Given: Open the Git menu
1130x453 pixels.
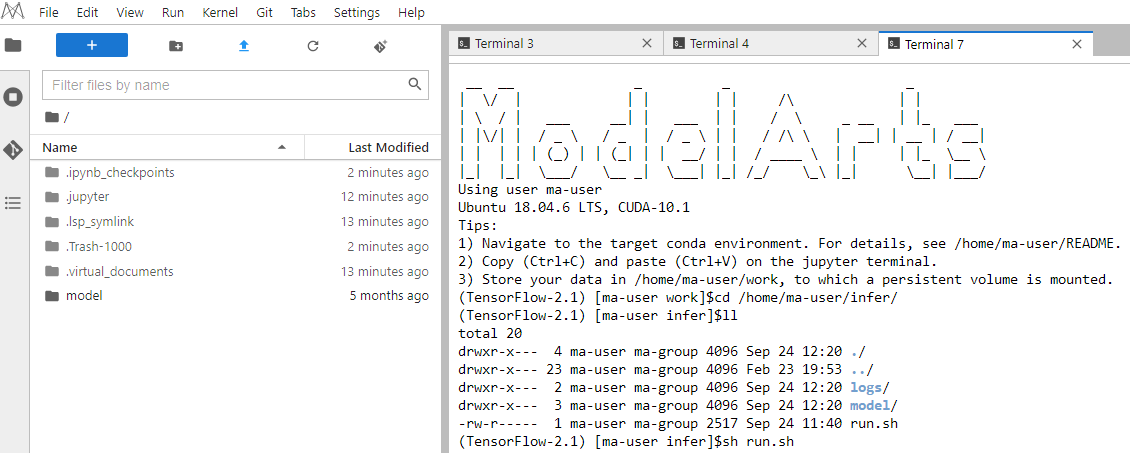Looking at the screenshot, I should [264, 13].
